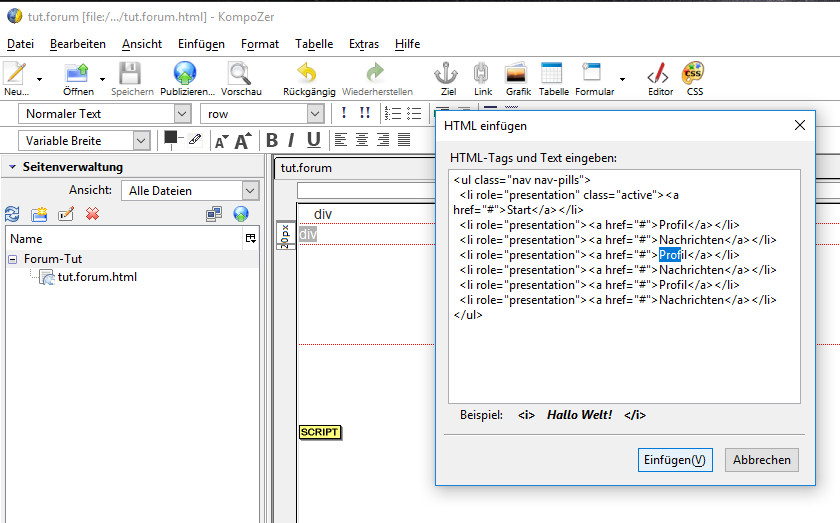
Task: Open the Einfügen menu
Action: (x=201, y=44)
